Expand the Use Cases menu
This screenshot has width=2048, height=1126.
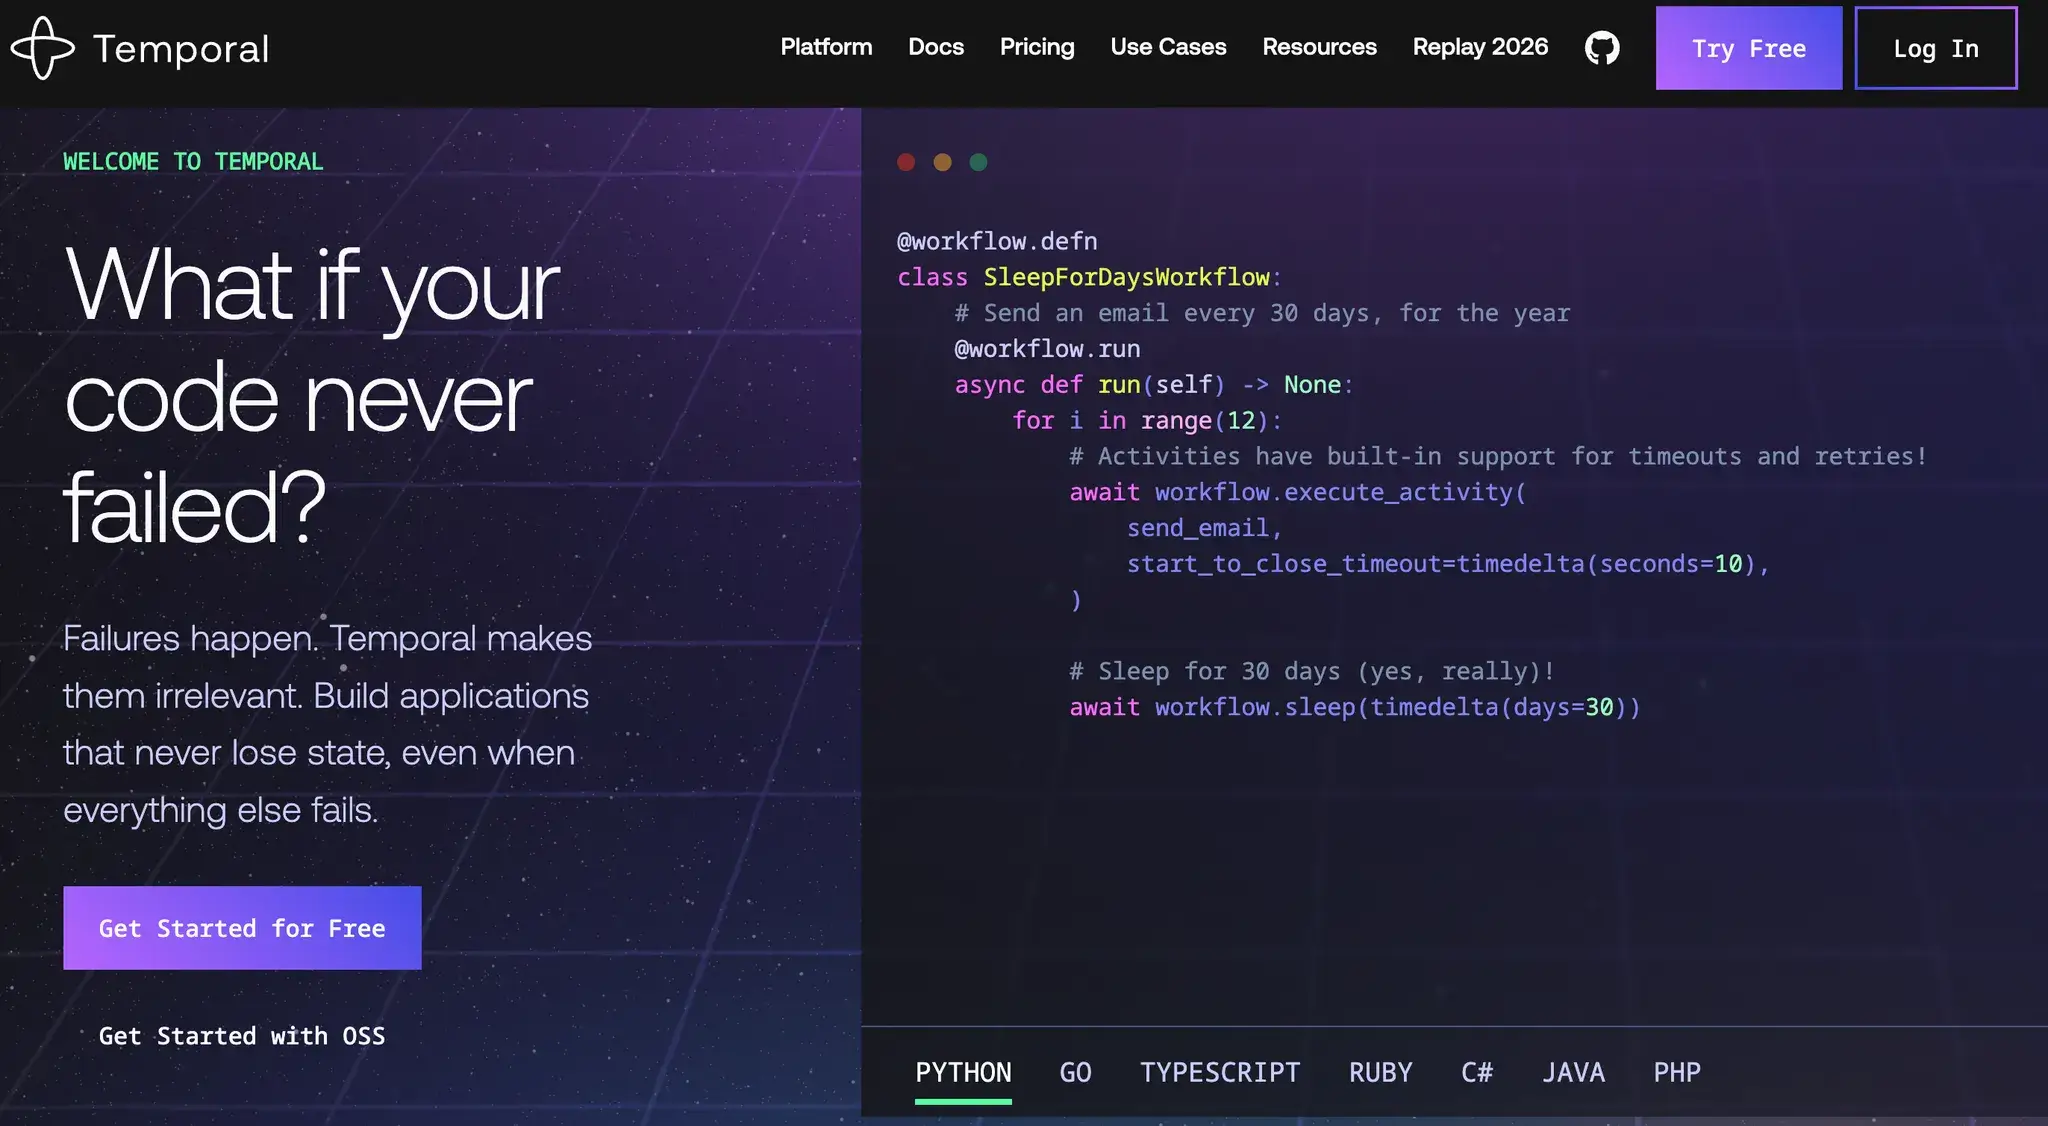[1168, 47]
